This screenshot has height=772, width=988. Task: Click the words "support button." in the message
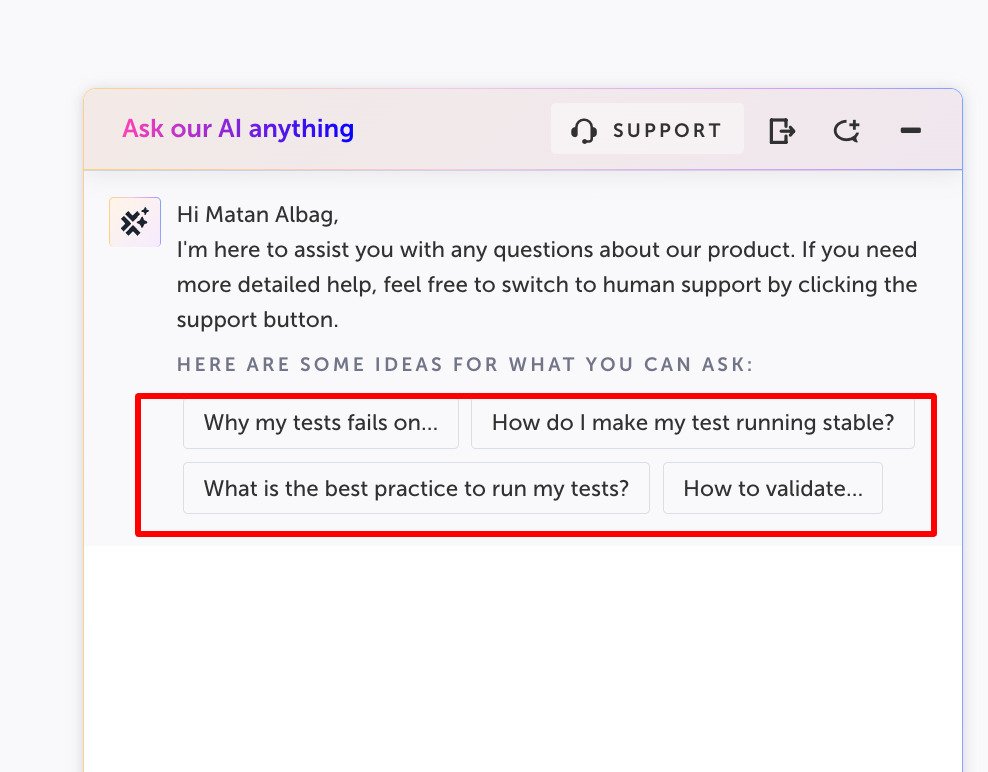point(257,320)
